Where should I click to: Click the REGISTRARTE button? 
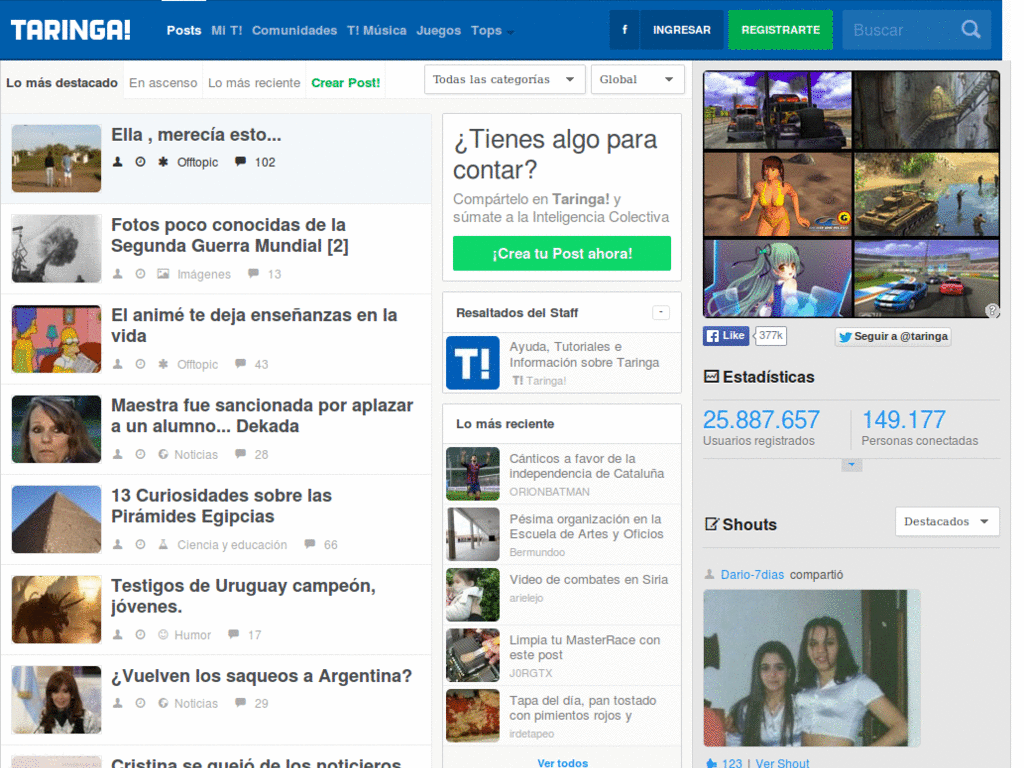780,30
